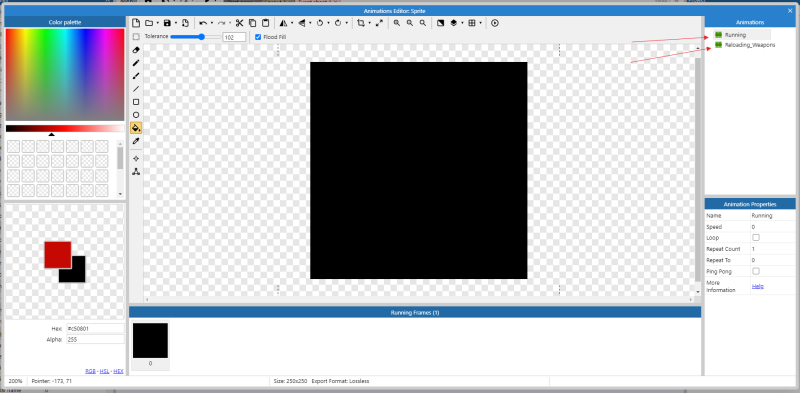
Task: Select the Pencil tool
Action: [x=136, y=63]
